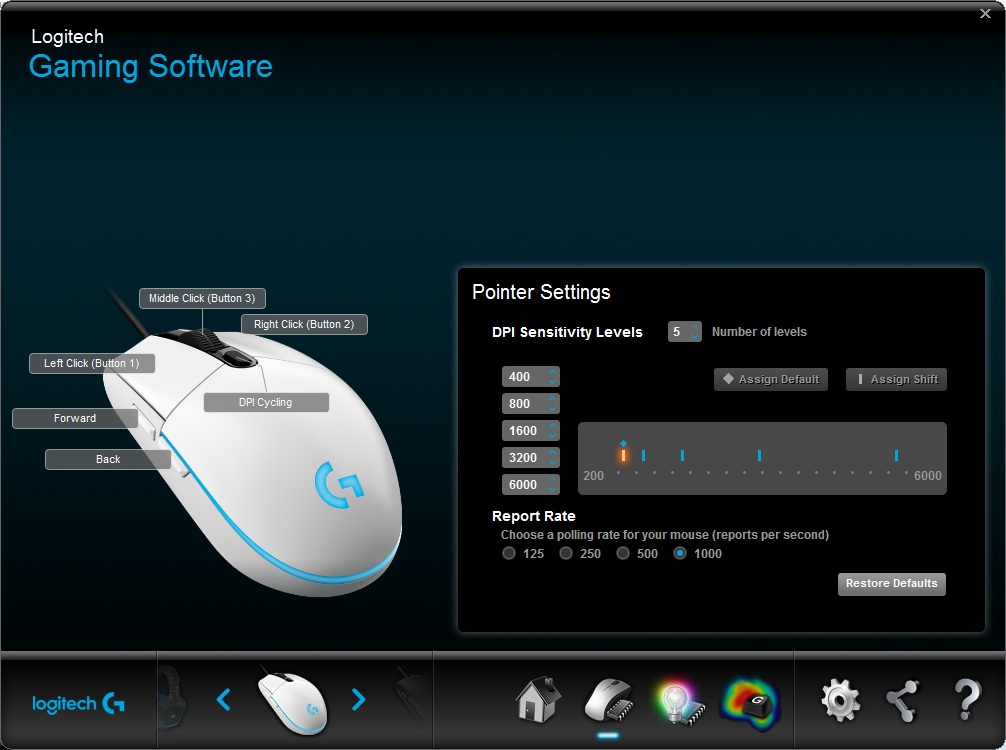Viewport: 1006px width, 750px height.
Task: Navigate to the previous device with the left chevron
Action: coord(224,700)
